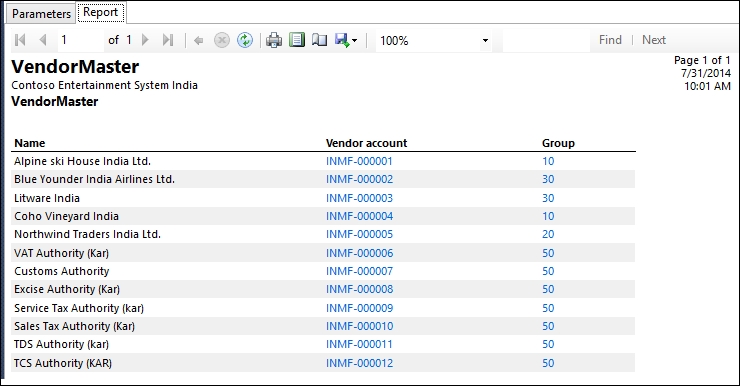
Task: Switch to print layout view
Action: 297,40
